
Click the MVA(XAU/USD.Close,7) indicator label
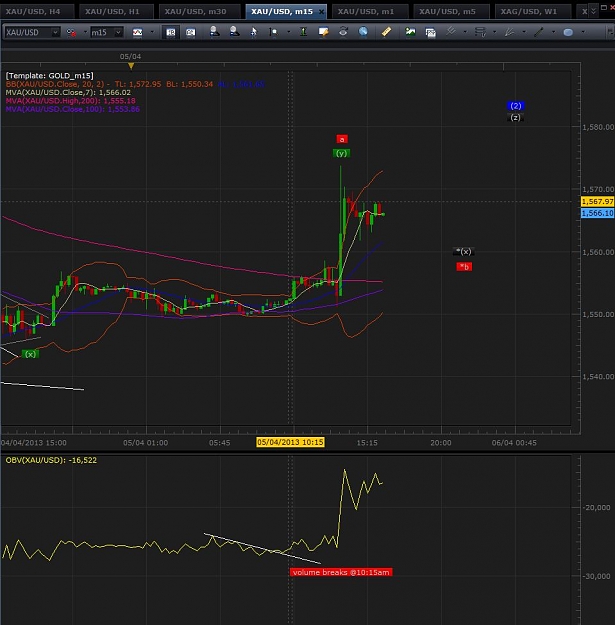point(68,92)
